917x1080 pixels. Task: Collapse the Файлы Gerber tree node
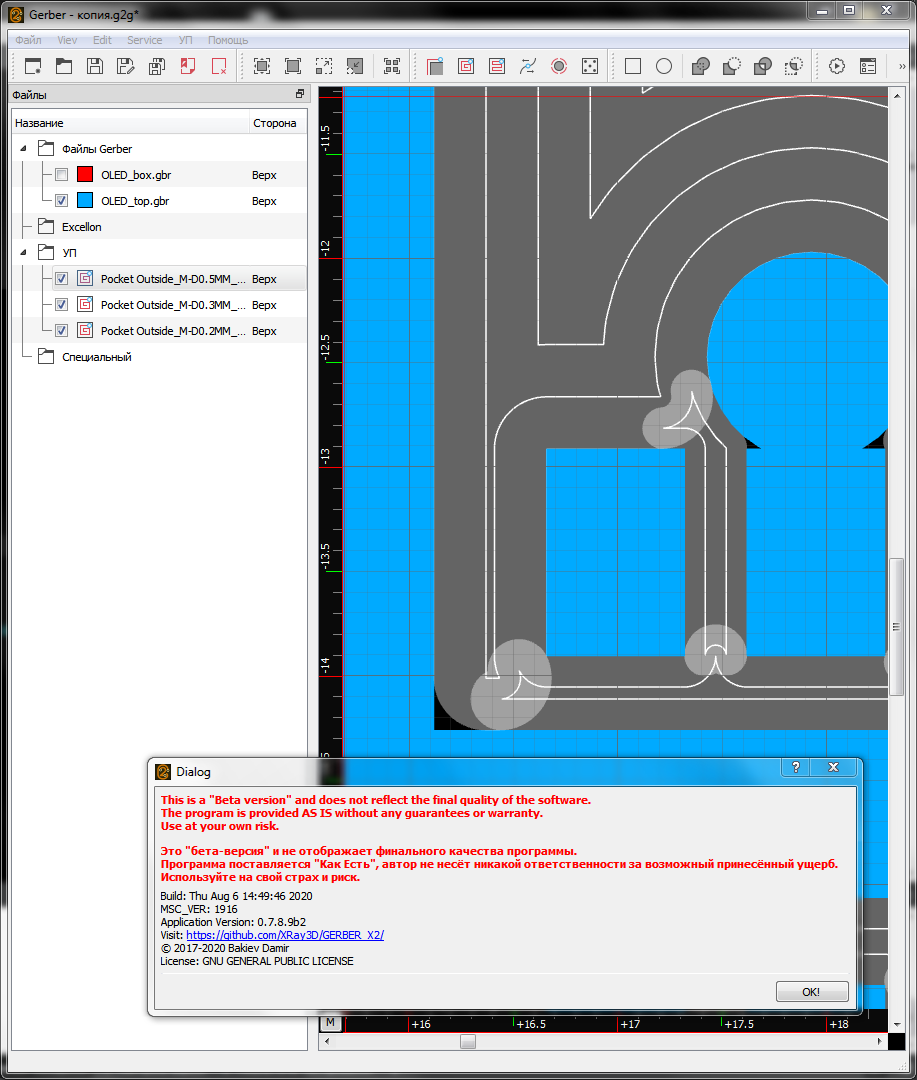[23, 149]
